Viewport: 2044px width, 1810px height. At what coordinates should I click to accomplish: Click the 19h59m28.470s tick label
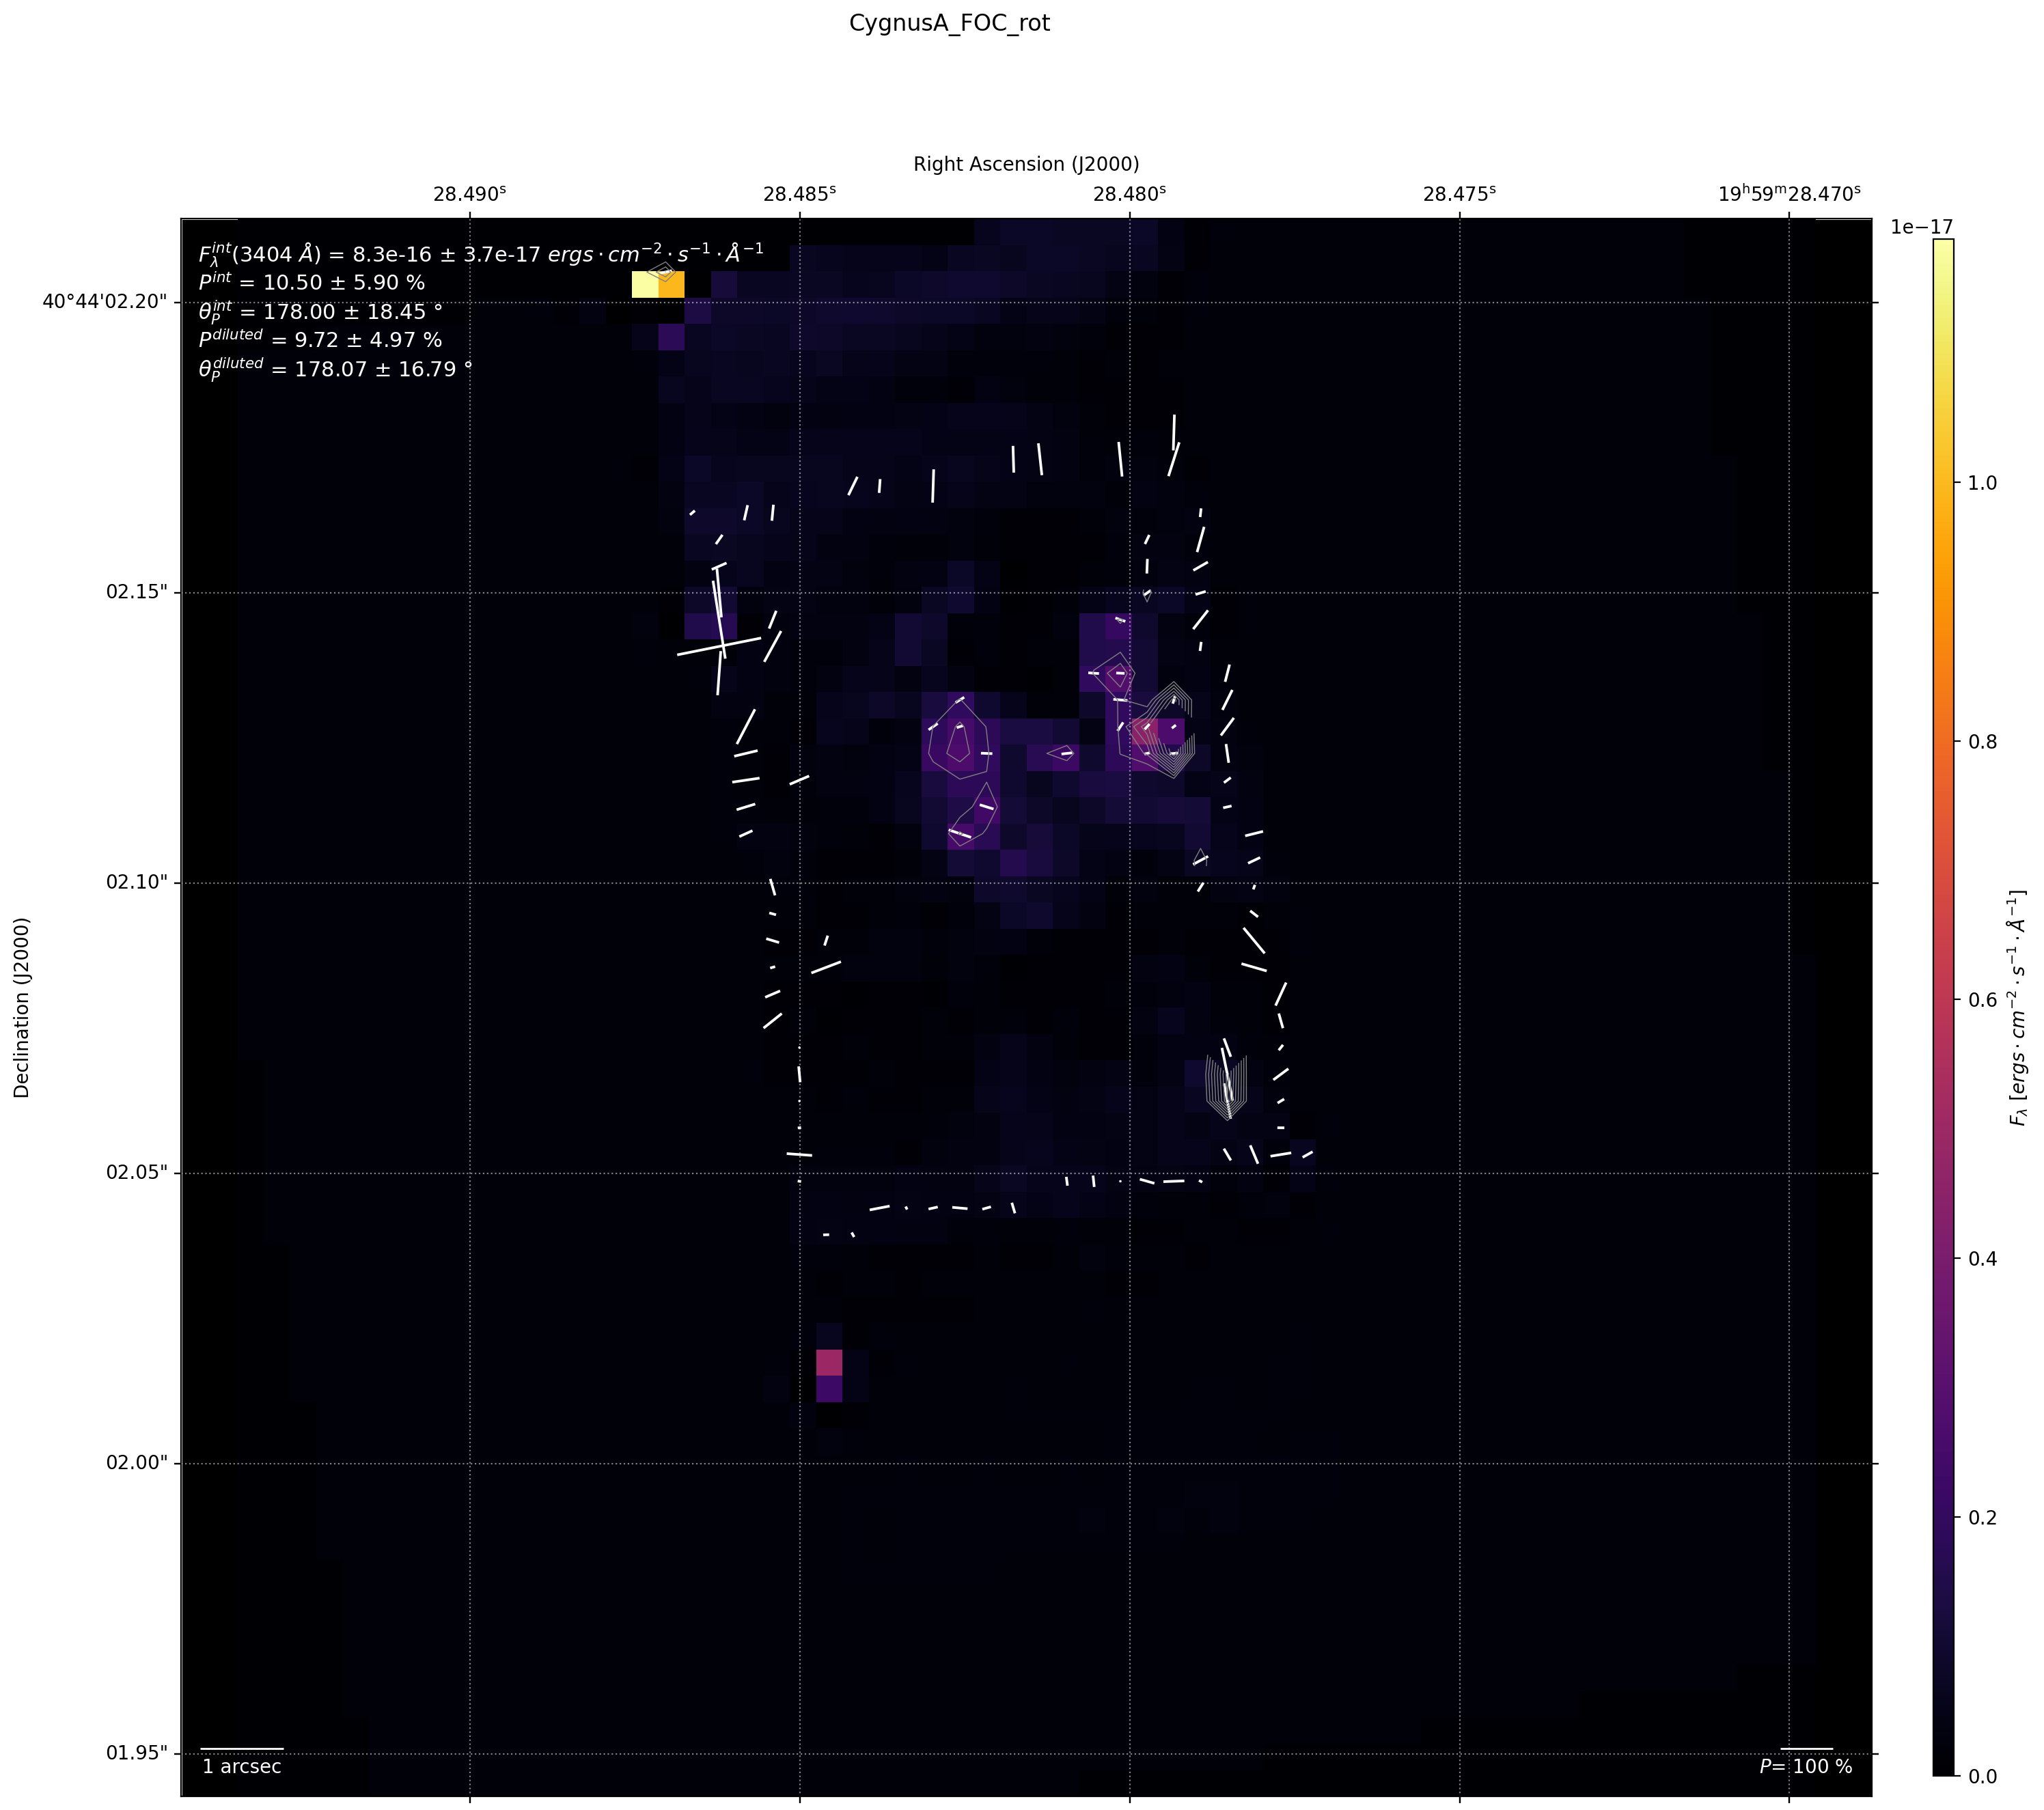(1789, 194)
